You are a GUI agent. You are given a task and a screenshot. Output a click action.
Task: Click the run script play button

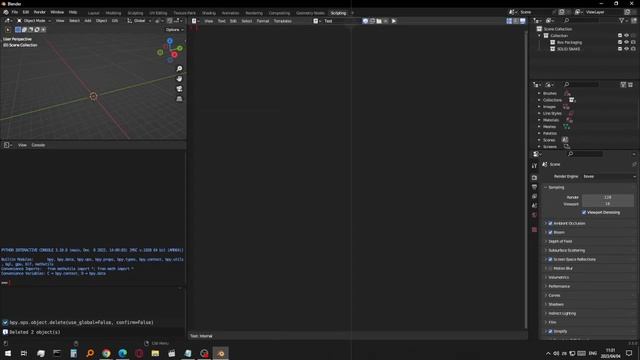pyautogui.click(x=393, y=21)
